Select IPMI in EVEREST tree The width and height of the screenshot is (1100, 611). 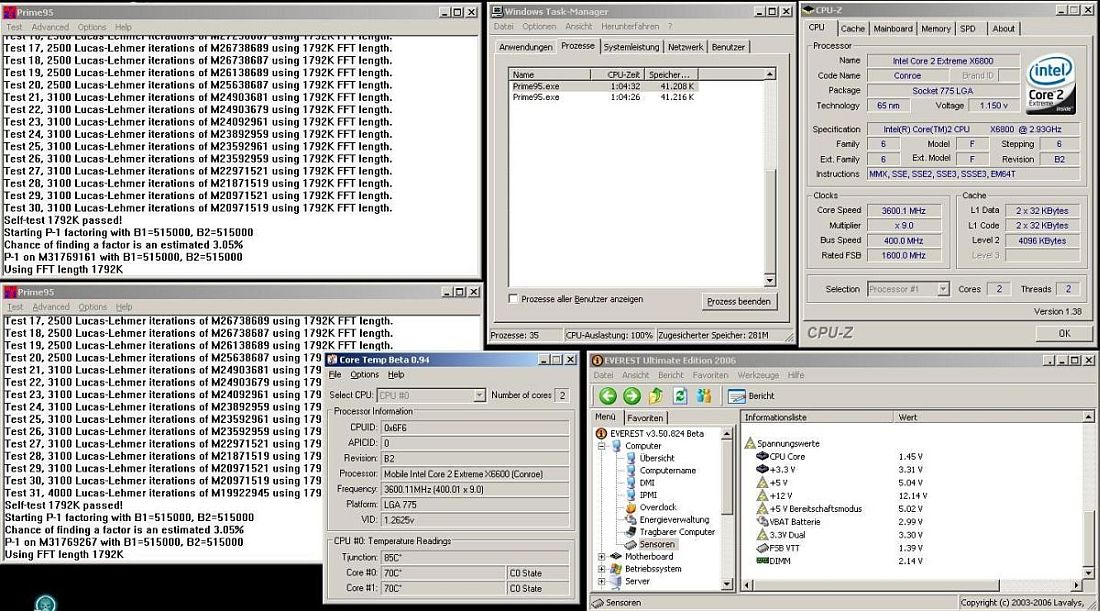[648, 495]
